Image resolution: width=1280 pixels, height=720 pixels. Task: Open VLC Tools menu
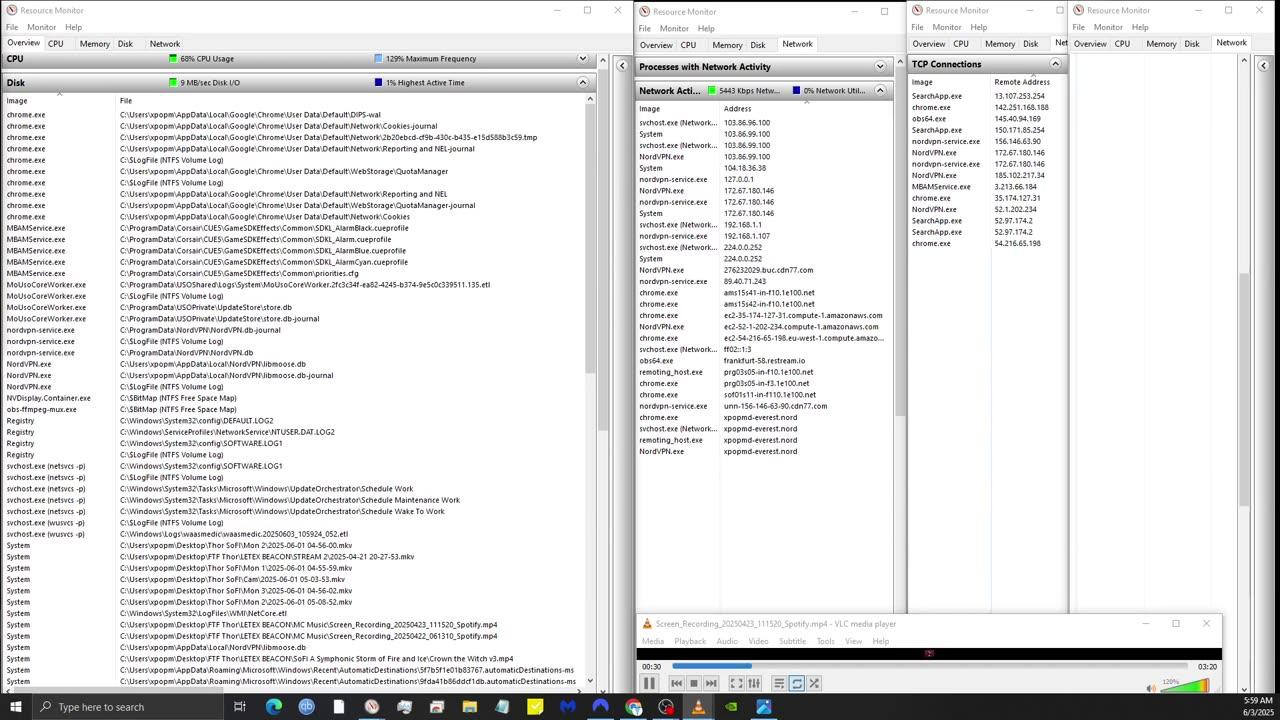click(x=825, y=641)
